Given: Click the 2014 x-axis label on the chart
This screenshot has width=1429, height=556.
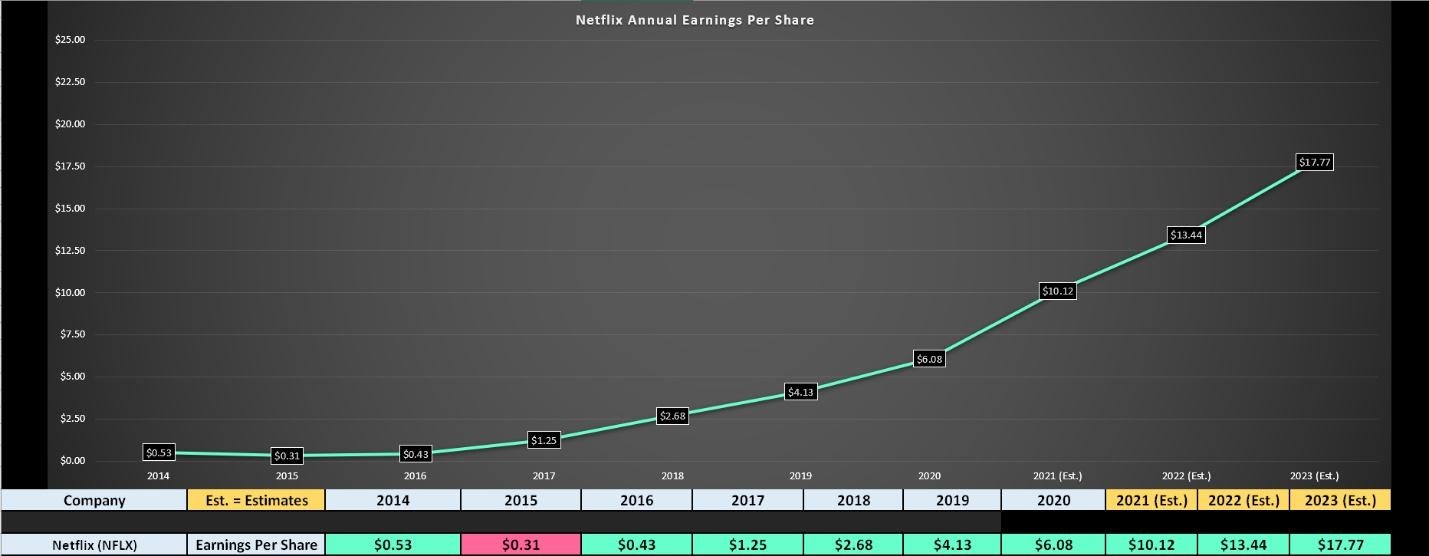Looking at the screenshot, I should (158, 476).
